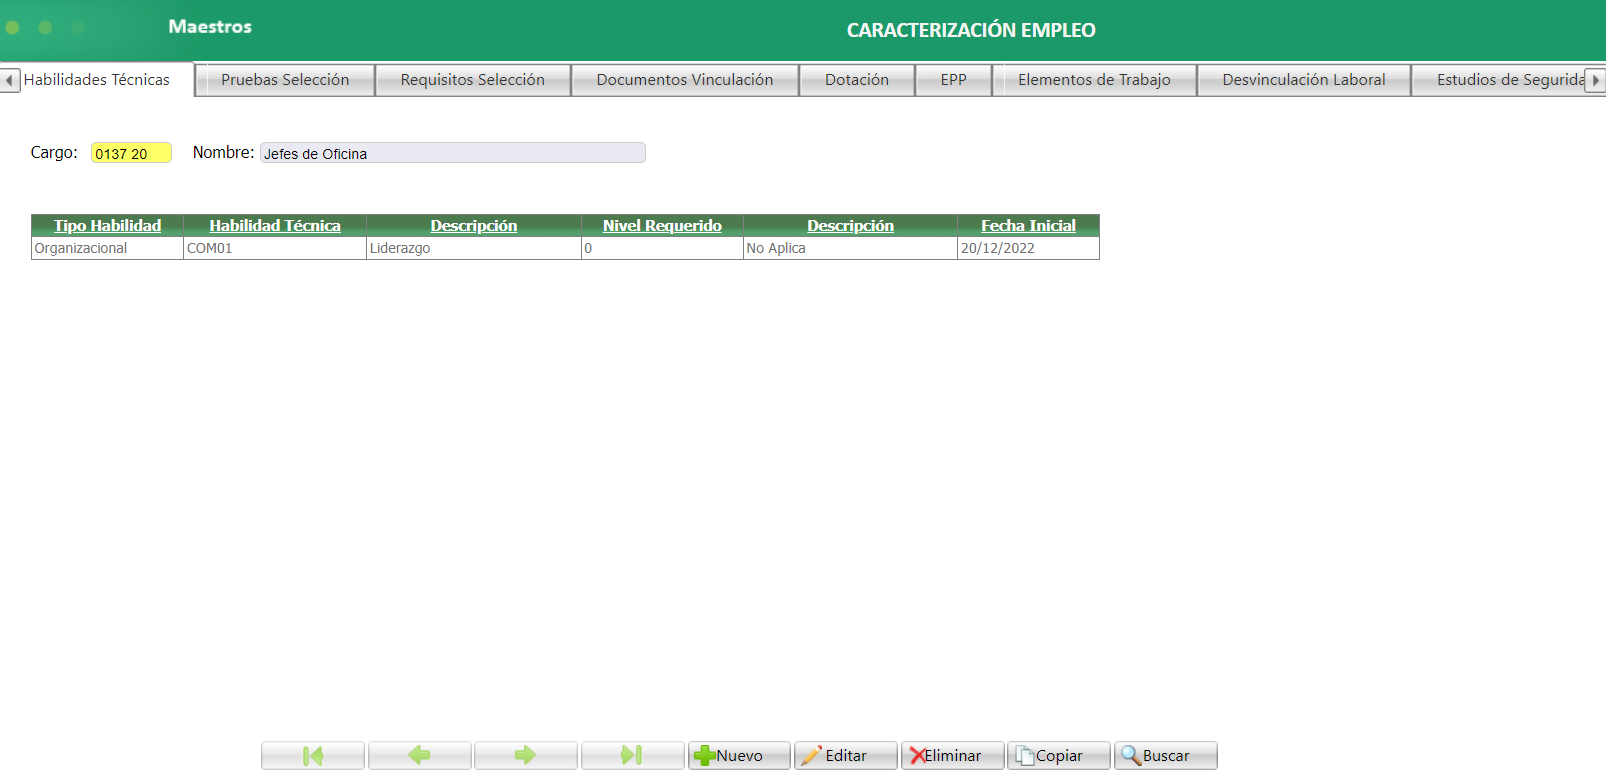Open Desvinculación Laboral tab
The image size is (1606, 772).
pos(1304,80)
